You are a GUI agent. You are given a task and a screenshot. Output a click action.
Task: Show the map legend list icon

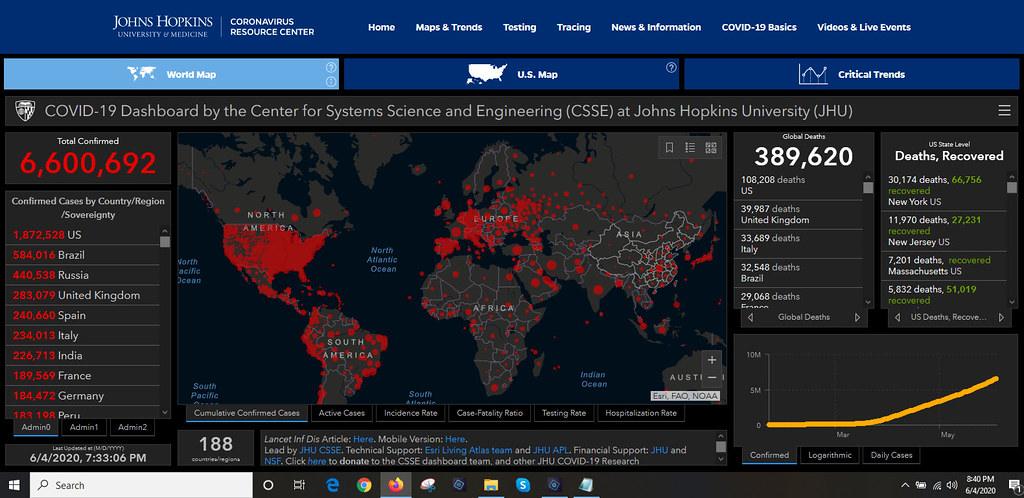pos(690,147)
